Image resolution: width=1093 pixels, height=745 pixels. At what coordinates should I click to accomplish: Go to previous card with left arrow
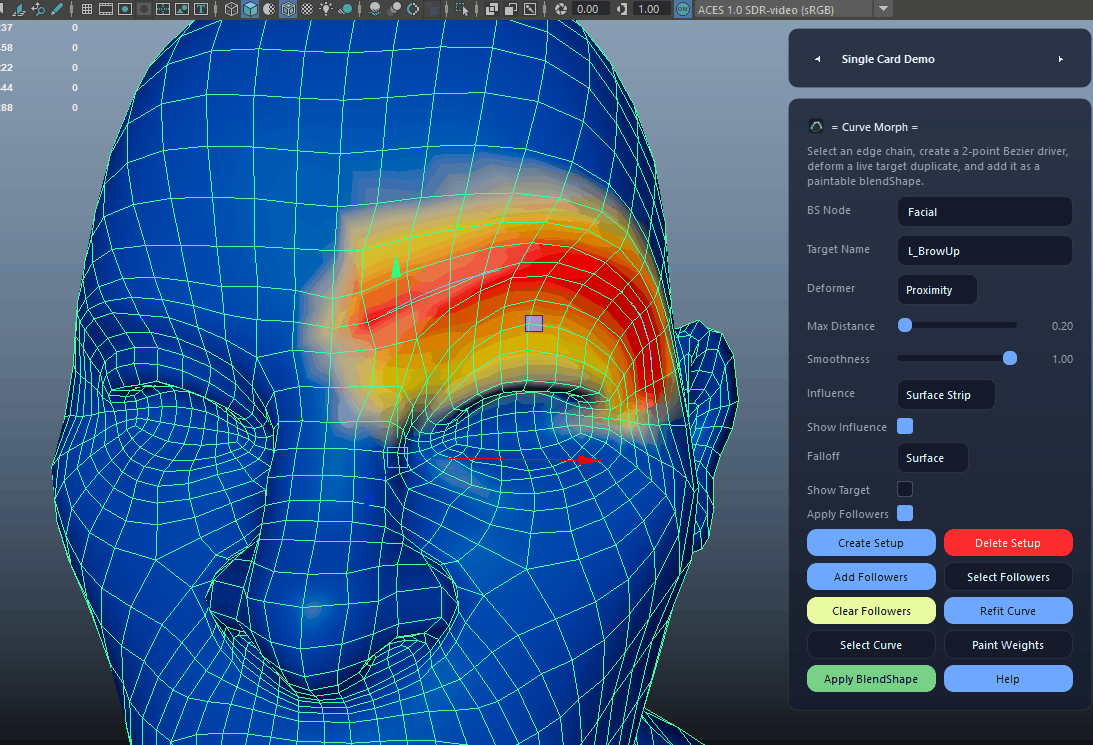point(817,59)
